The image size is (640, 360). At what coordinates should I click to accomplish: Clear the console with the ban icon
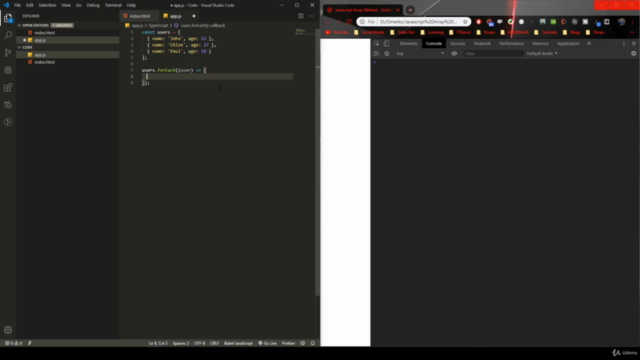(x=387, y=53)
